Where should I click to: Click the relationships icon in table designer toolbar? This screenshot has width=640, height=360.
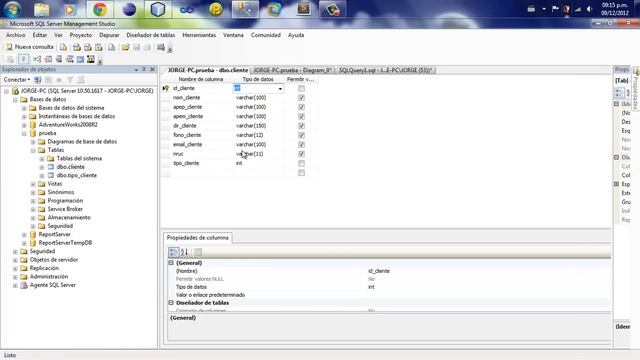37,60
